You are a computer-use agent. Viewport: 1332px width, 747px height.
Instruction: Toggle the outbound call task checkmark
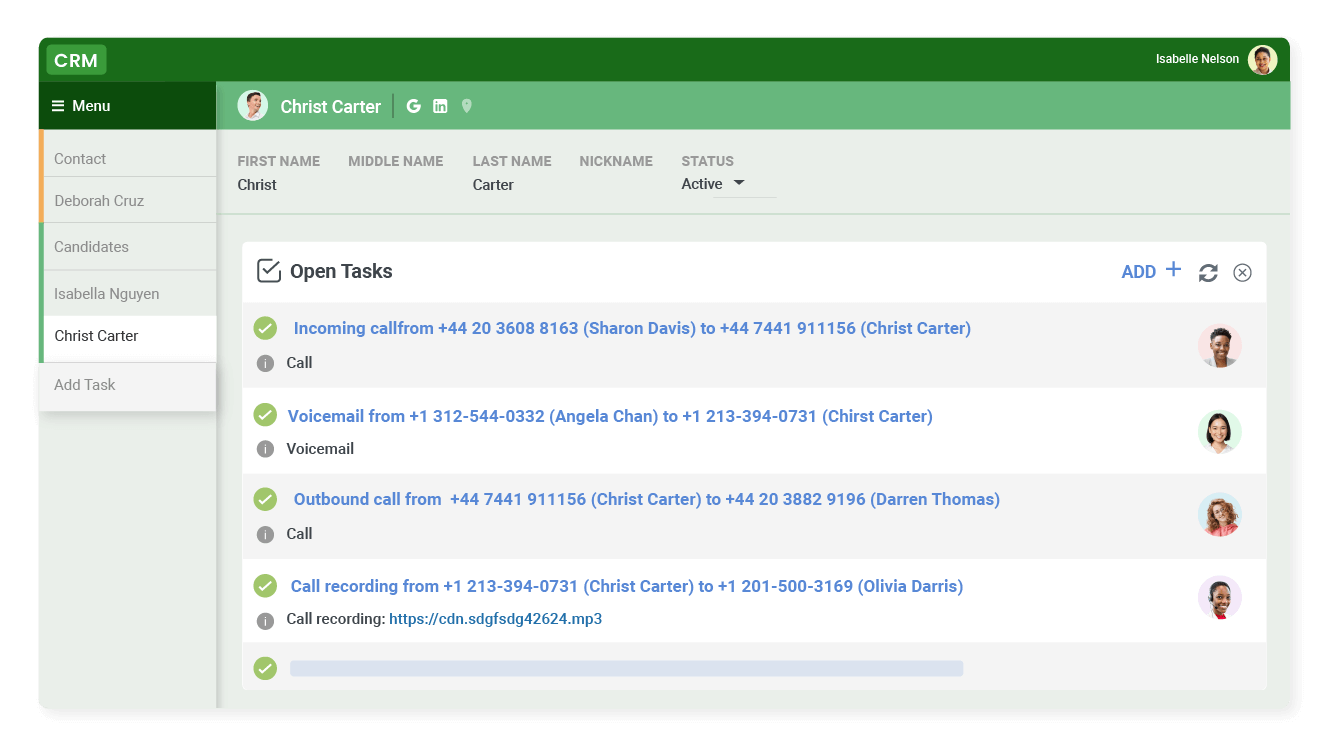click(265, 498)
